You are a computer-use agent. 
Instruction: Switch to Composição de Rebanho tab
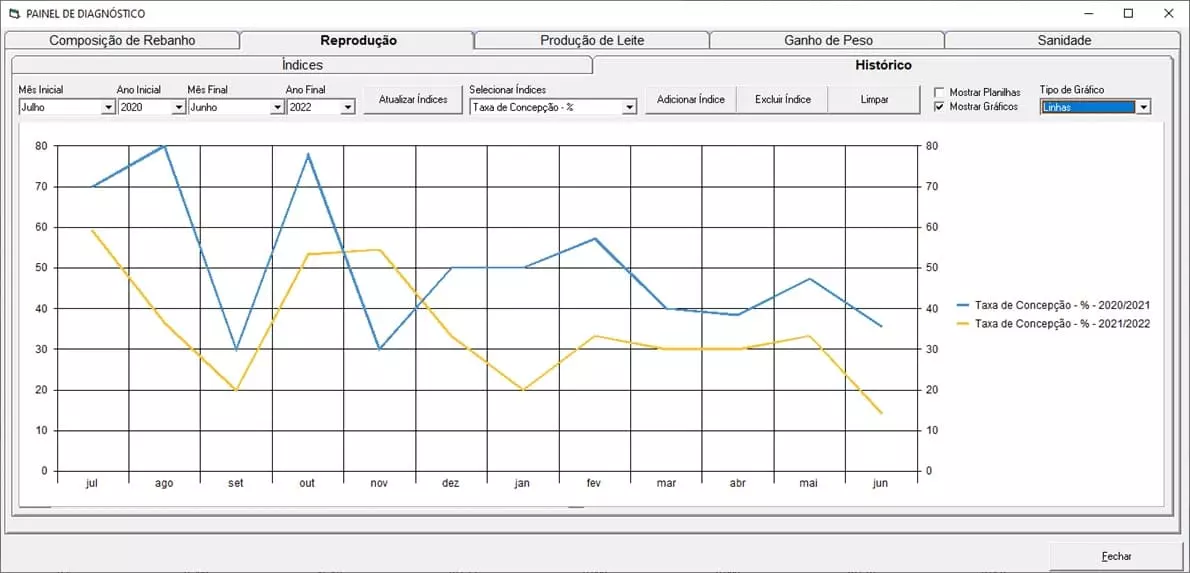[122, 41]
